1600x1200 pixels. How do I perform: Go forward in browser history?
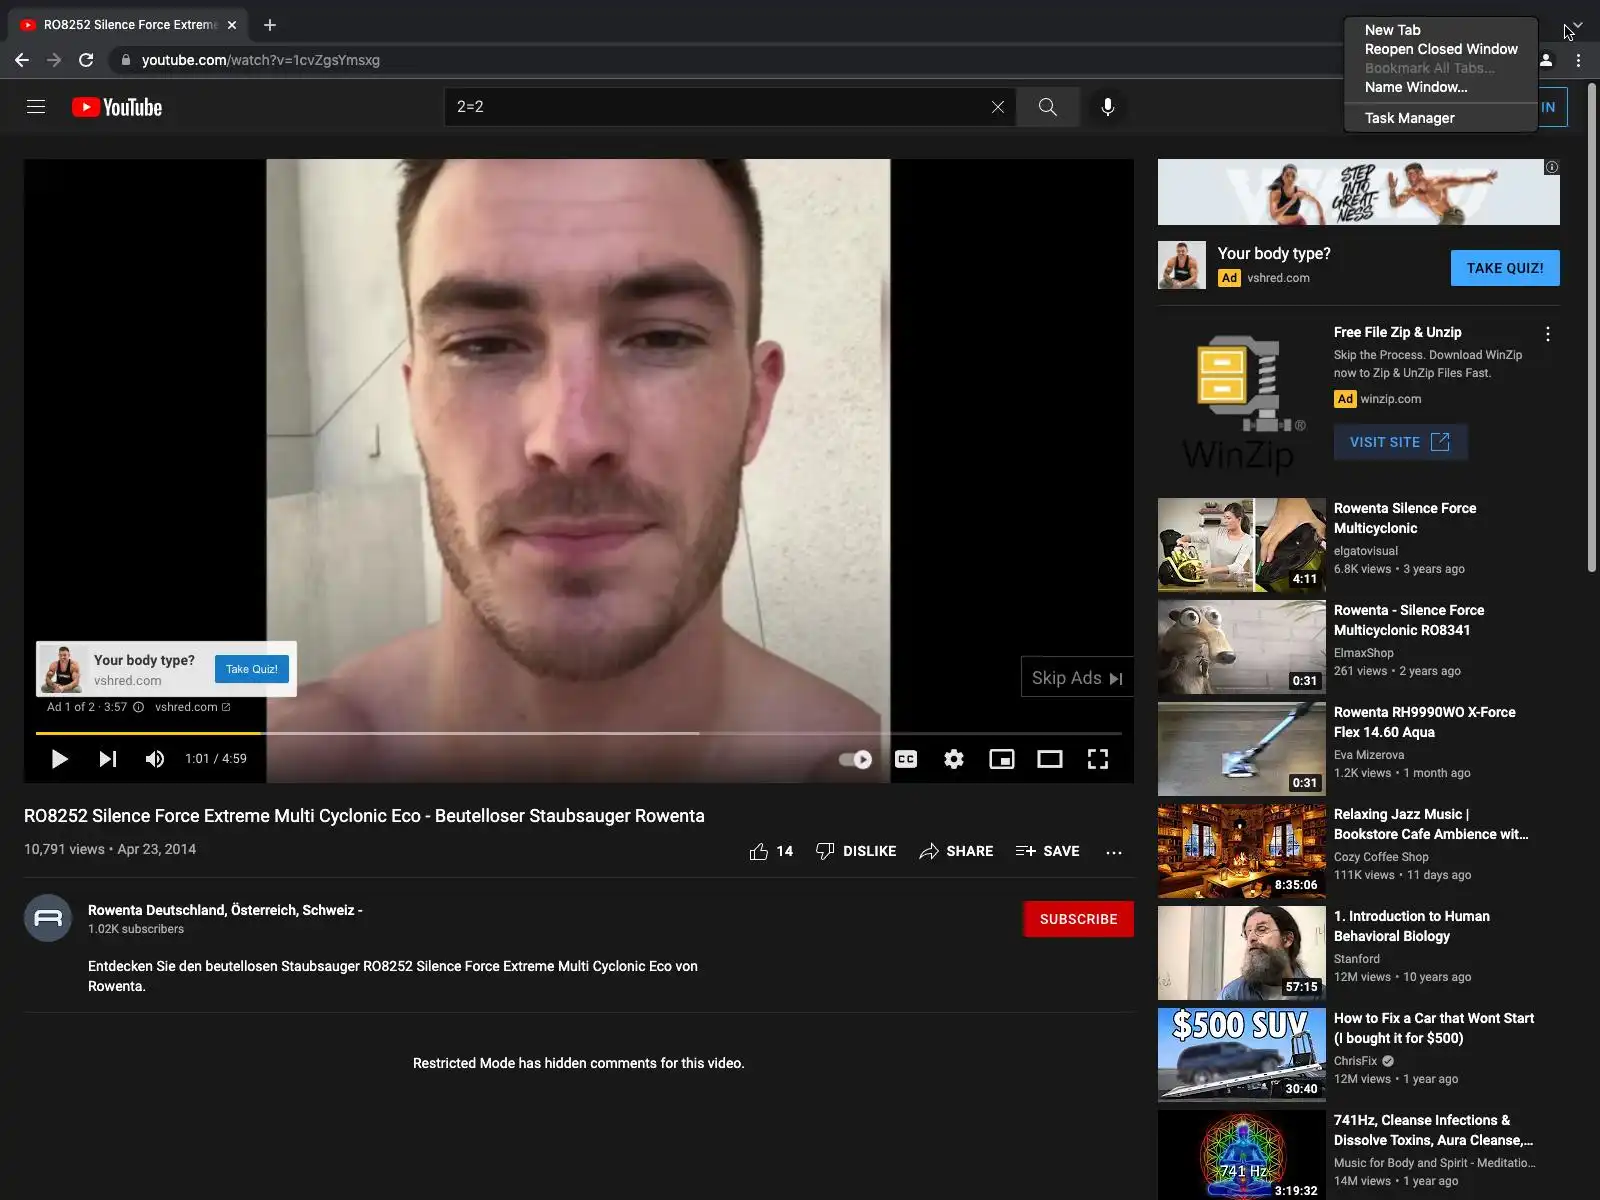click(54, 60)
